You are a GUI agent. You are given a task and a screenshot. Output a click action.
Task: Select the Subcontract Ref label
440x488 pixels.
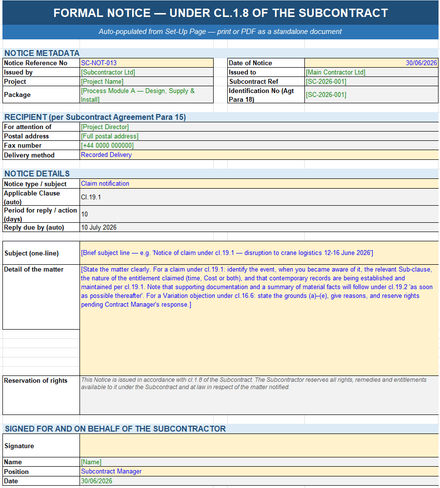point(266,82)
